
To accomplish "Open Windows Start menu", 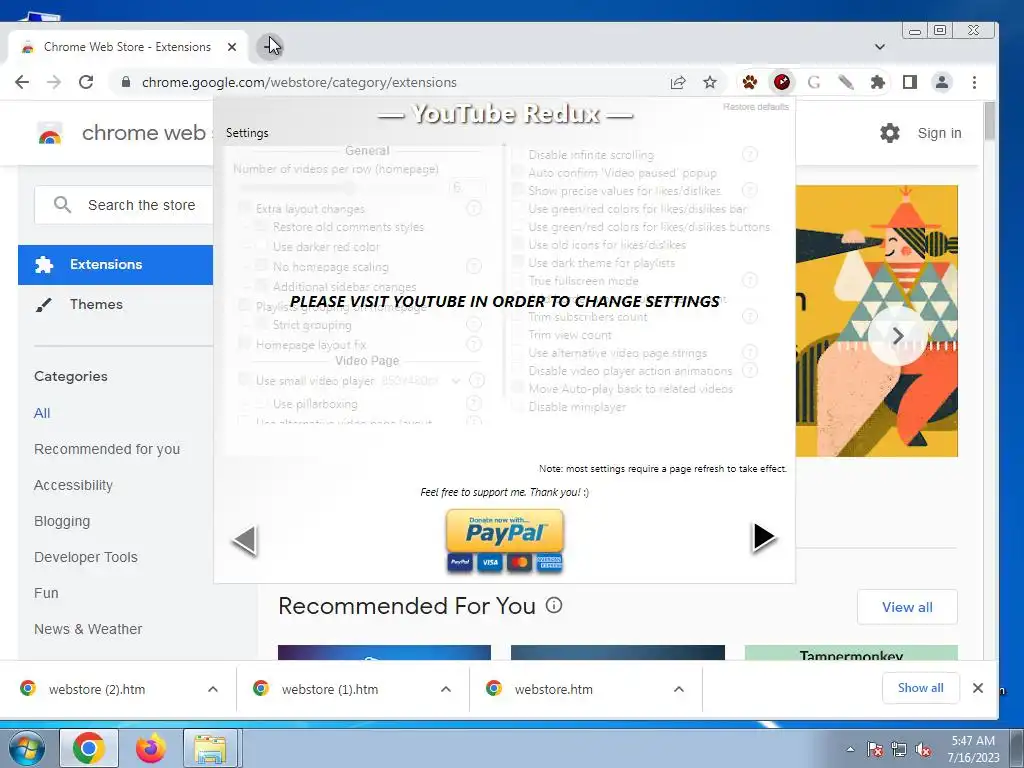I will pyautogui.click(x=27, y=748).
